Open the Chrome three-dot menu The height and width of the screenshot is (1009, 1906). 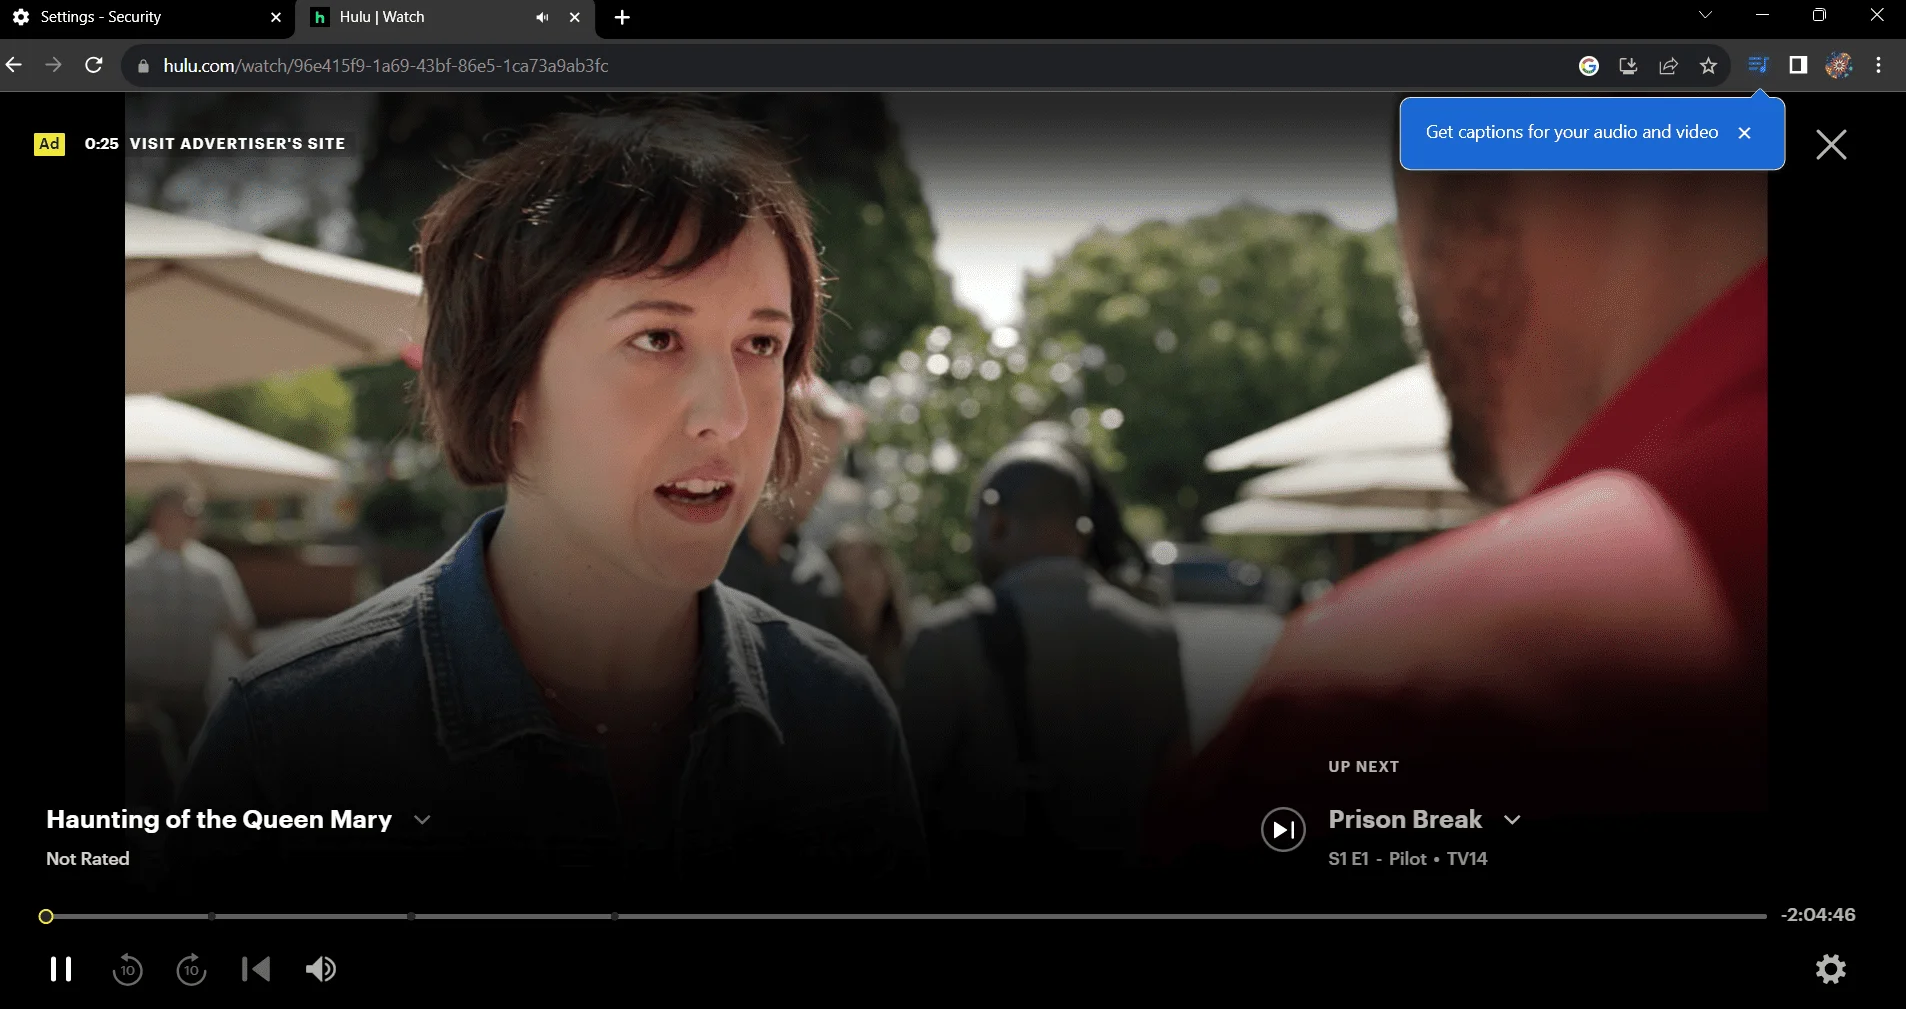[x=1879, y=66]
